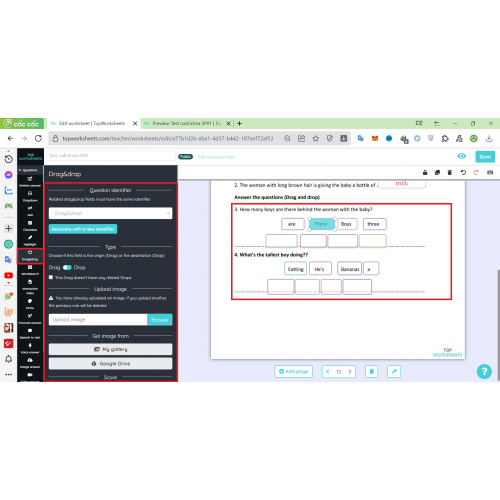Lock the selected element with padlock icon
Image resolution: width=500 pixels, height=500 pixels.
[x=425, y=172]
